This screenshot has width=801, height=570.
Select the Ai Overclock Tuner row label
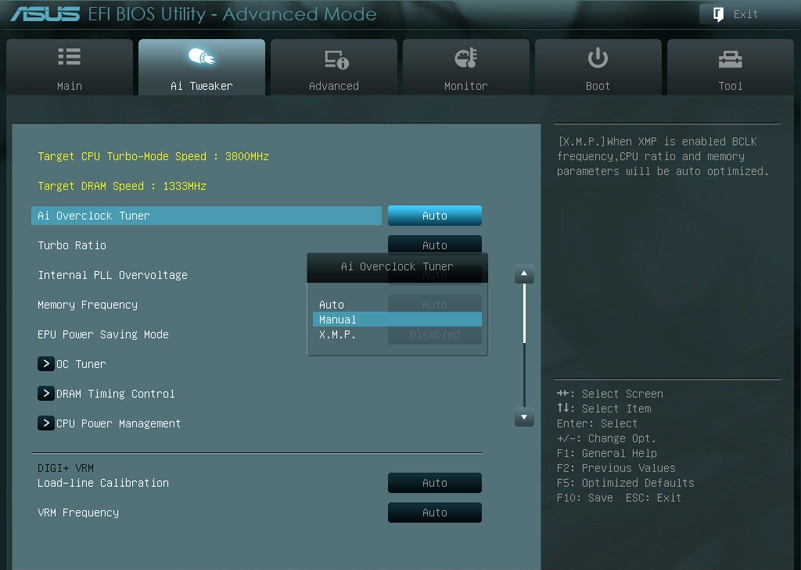point(93,216)
